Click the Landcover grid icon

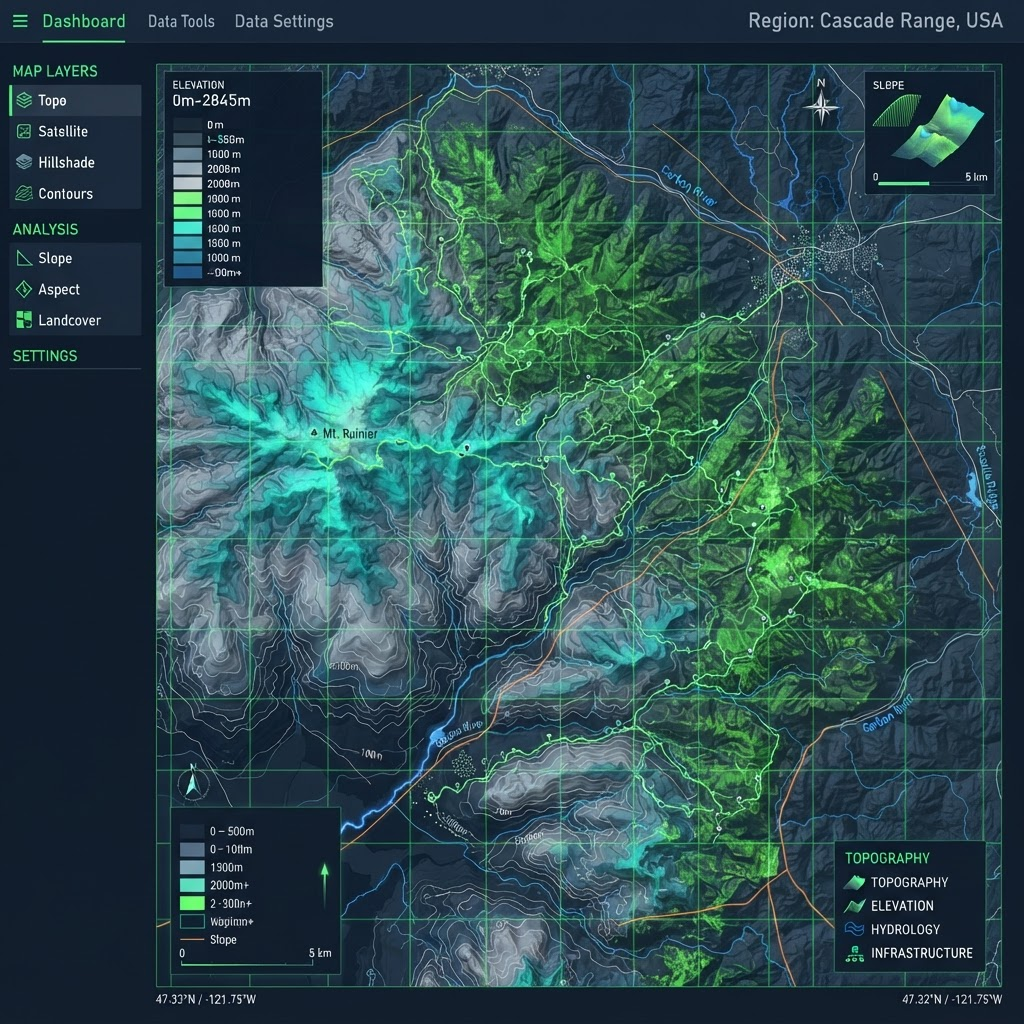24,320
